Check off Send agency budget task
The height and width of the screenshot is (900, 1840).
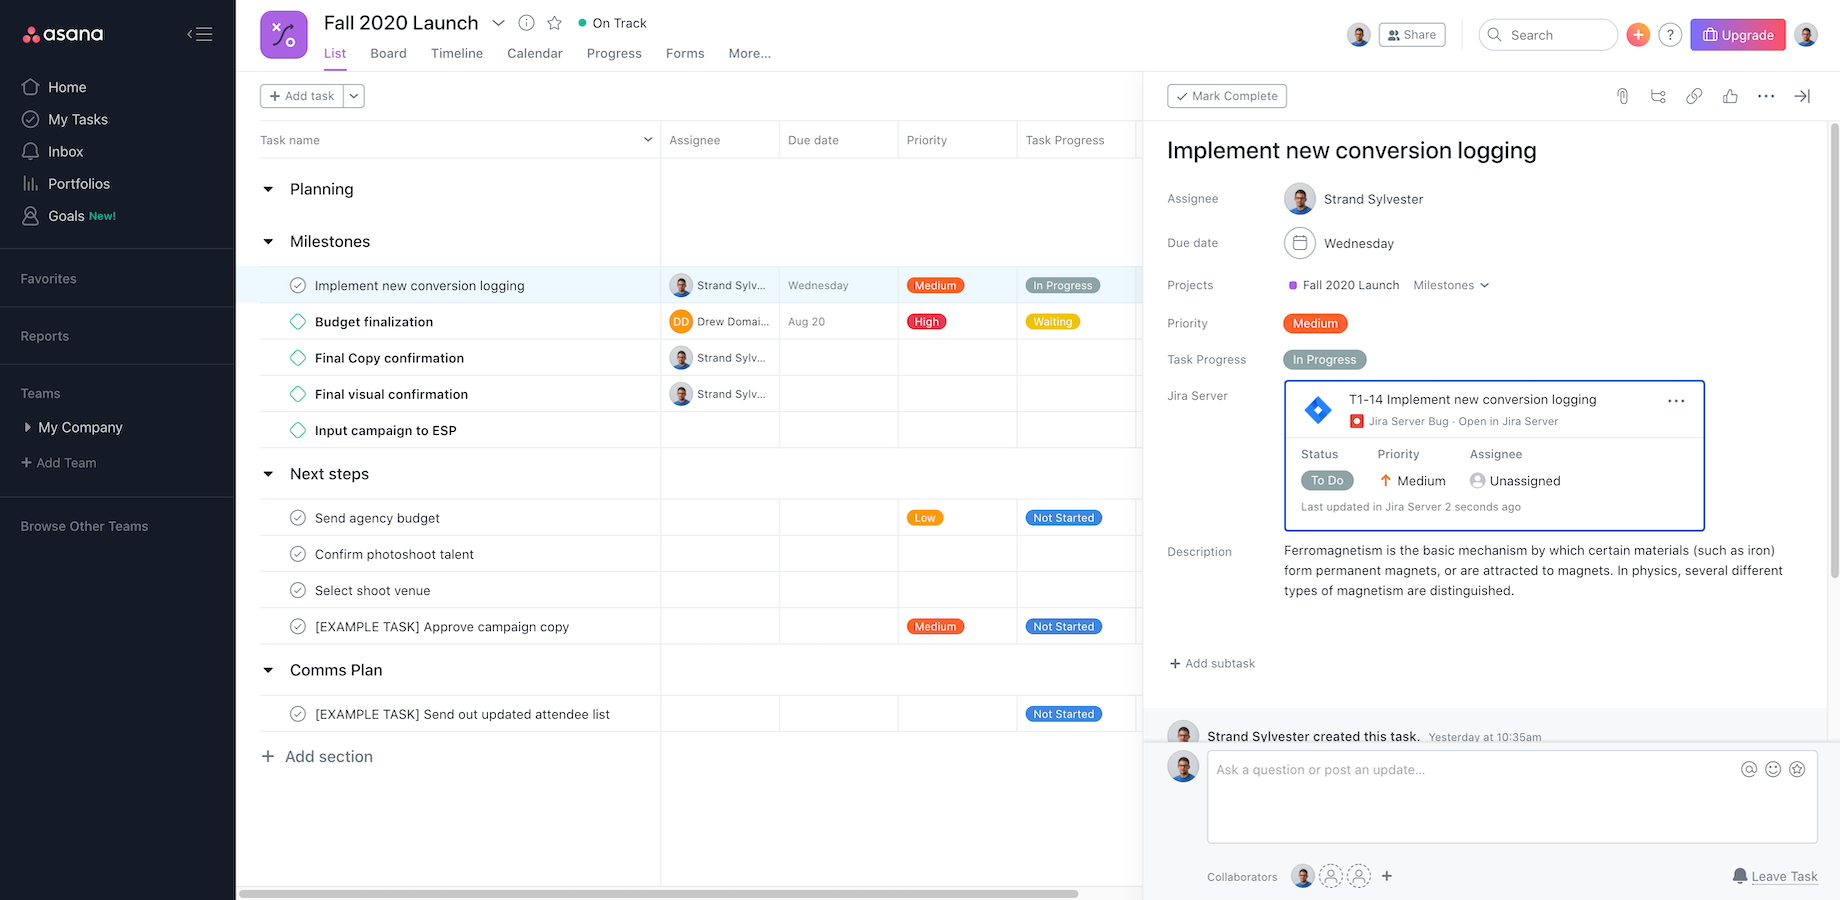[298, 518]
